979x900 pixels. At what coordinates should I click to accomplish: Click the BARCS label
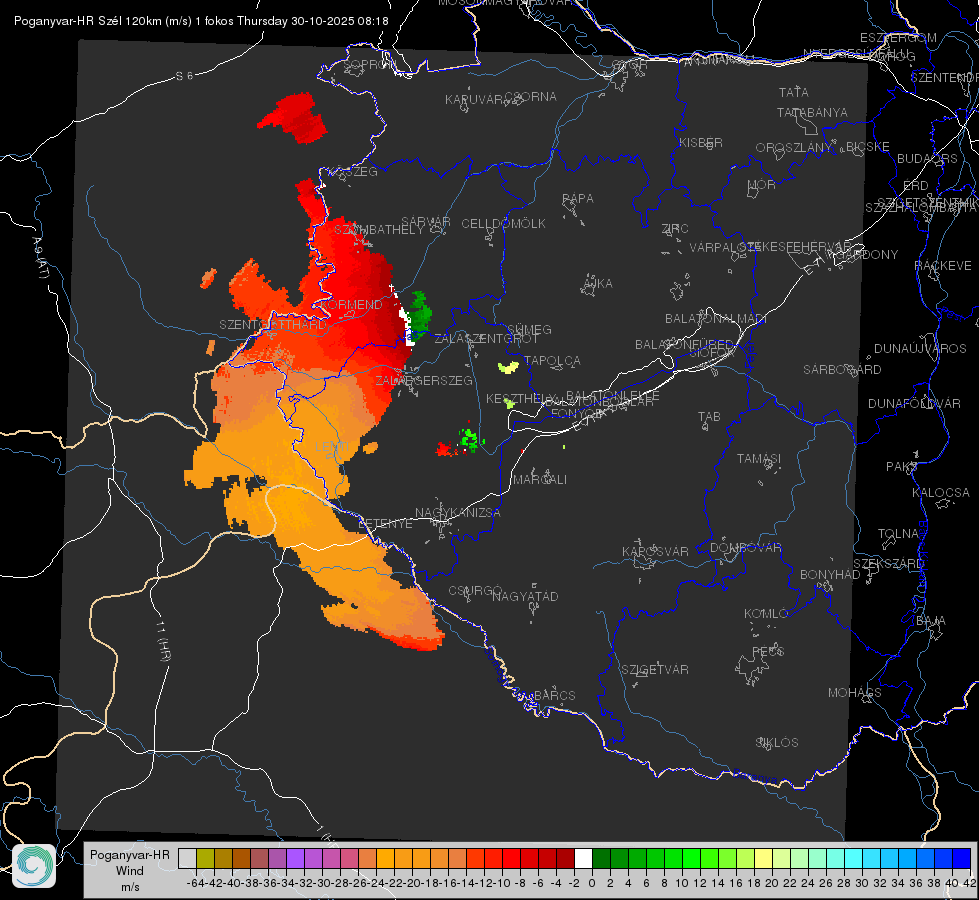(x=554, y=695)
